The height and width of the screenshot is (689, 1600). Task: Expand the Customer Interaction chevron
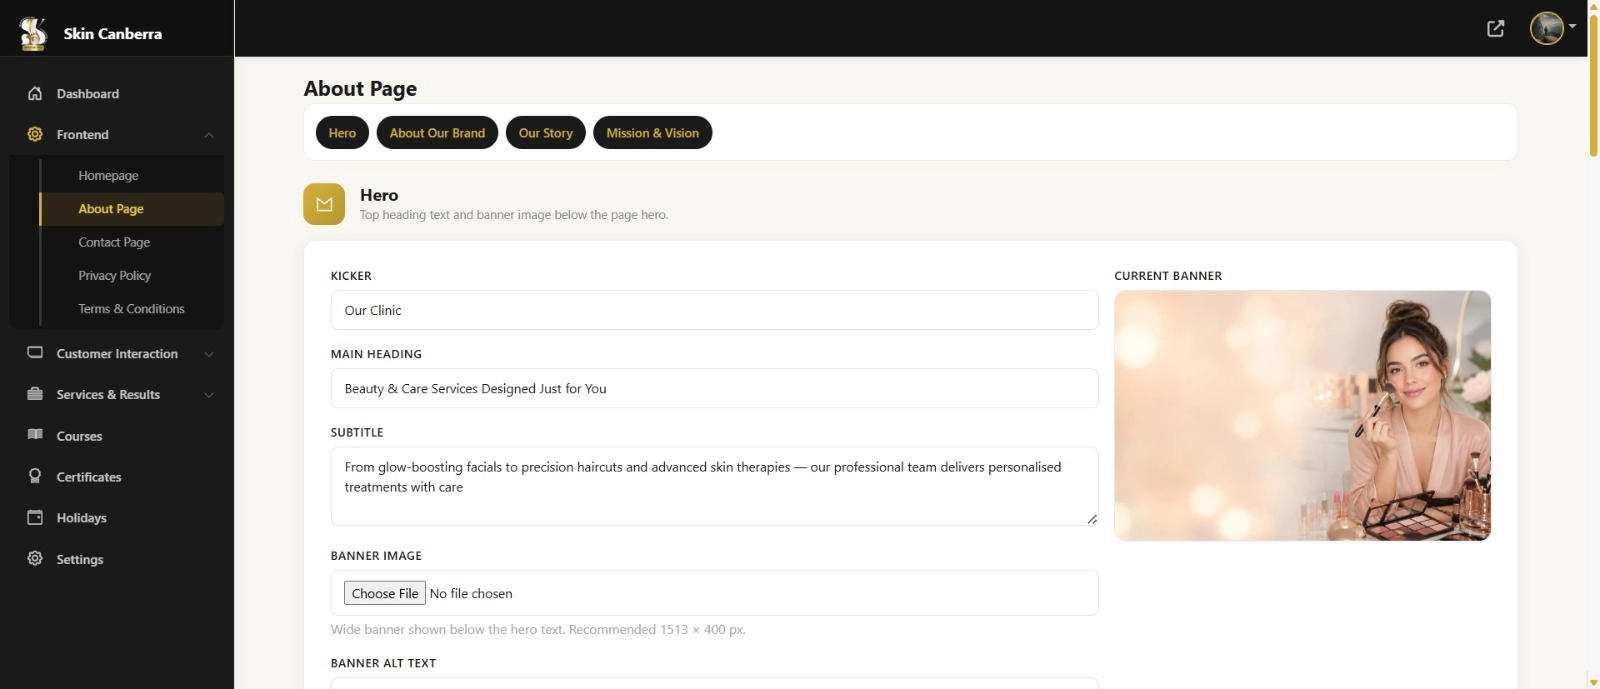209,354
